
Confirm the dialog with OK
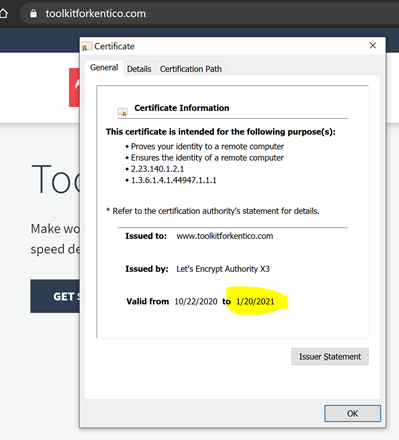[352, 414]
